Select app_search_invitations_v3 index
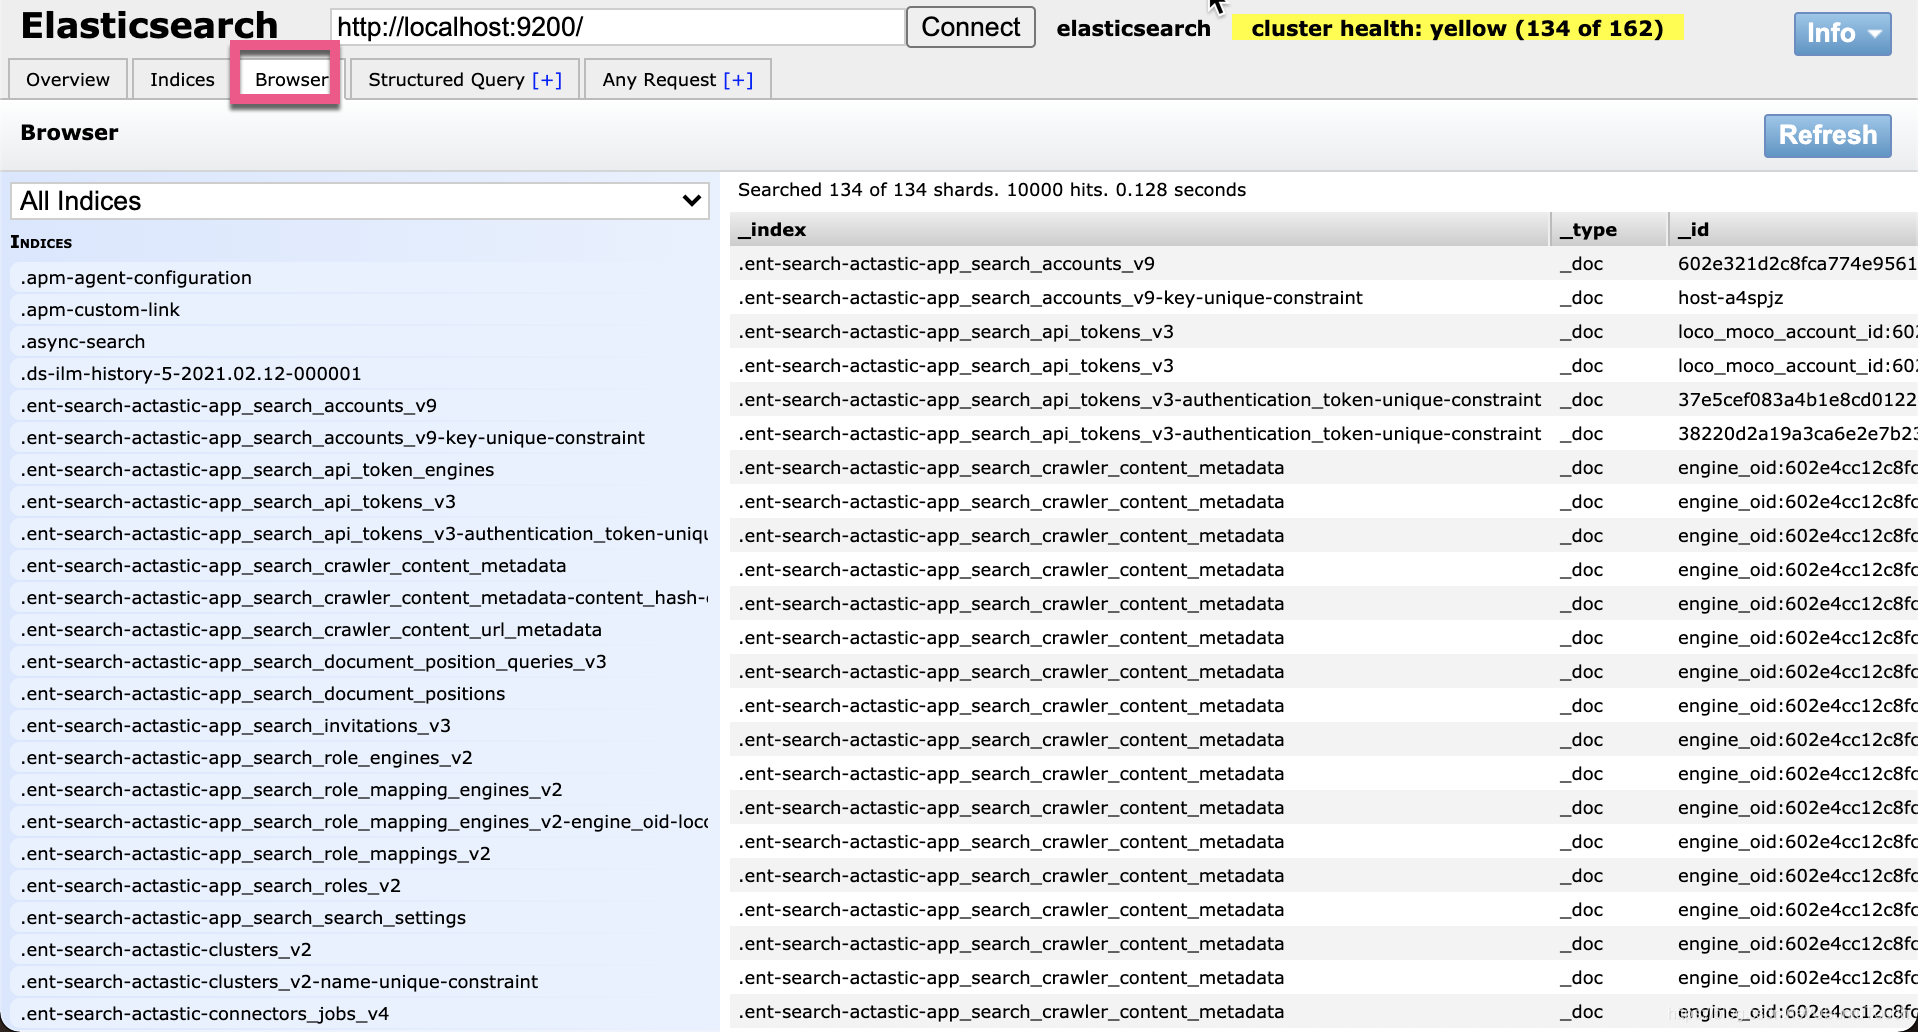Screen dimensions: 1918x1032 (360, 726)
